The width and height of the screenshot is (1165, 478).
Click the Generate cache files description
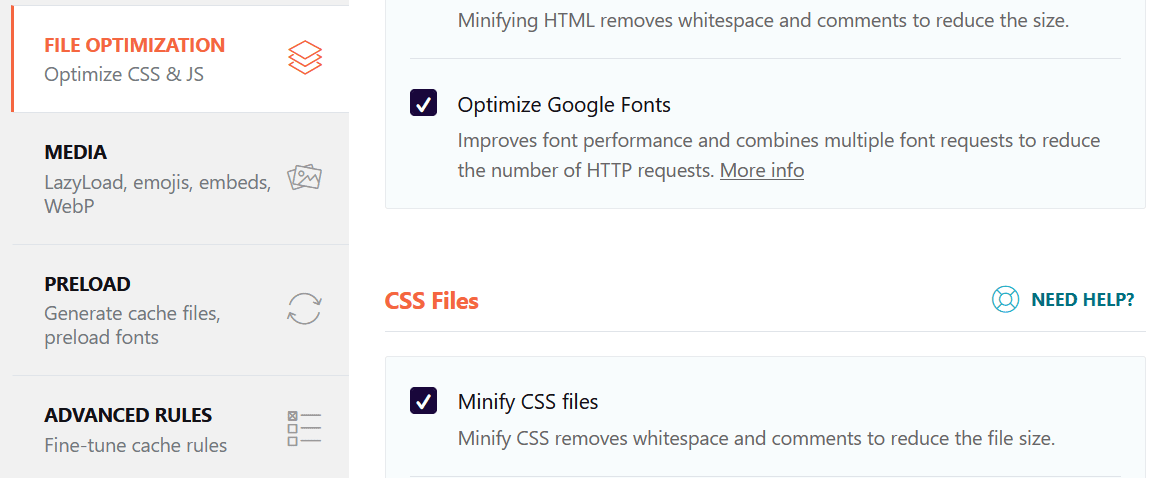132,325
